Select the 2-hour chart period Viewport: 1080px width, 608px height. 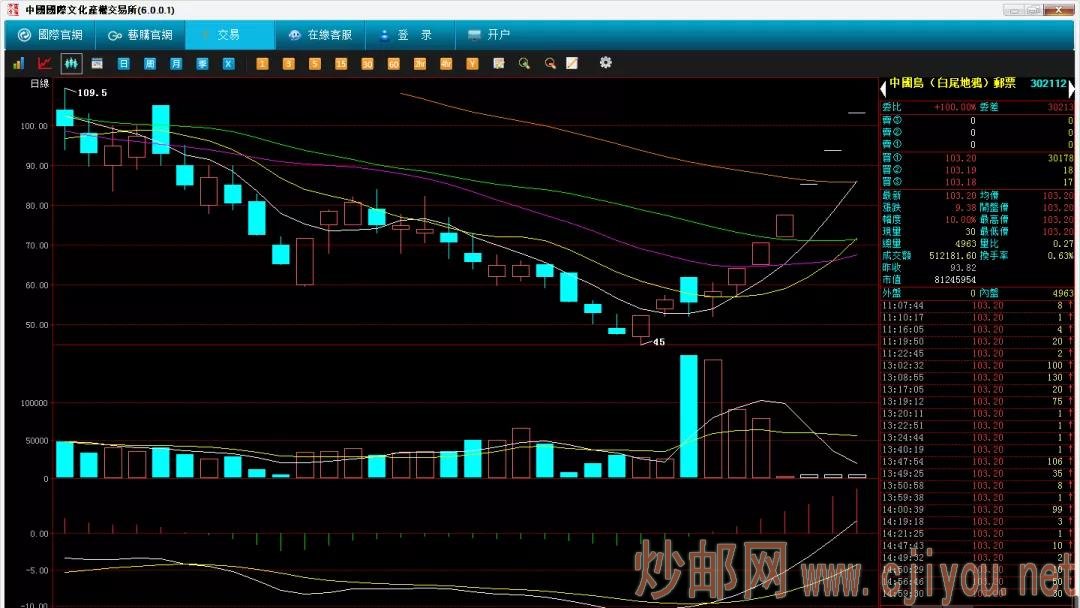(419, 63)
